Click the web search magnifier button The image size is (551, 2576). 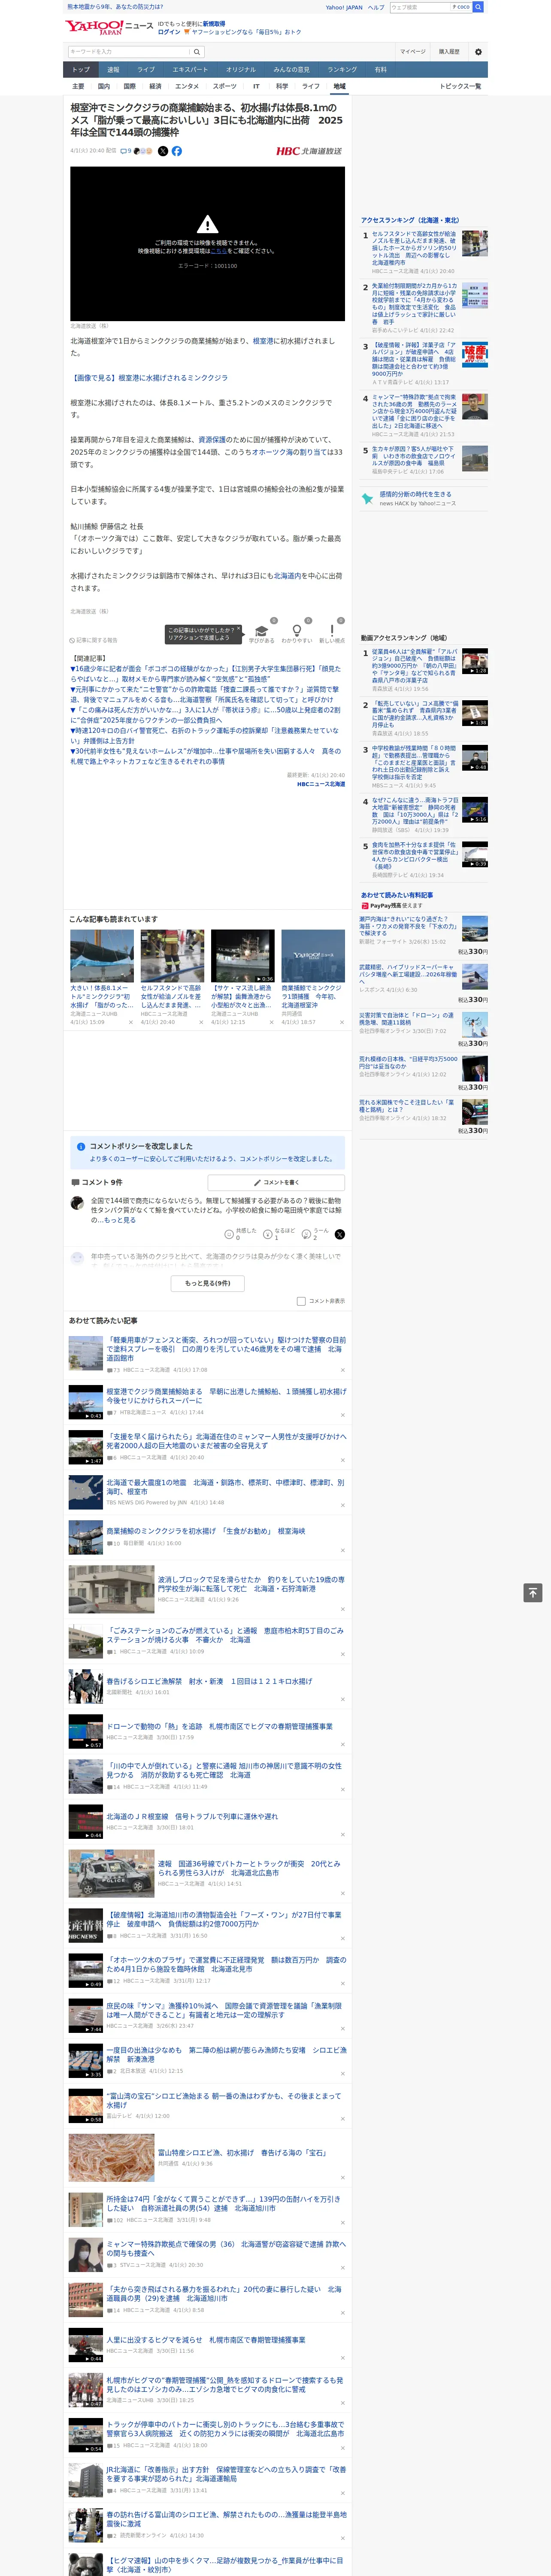[478, 7]
